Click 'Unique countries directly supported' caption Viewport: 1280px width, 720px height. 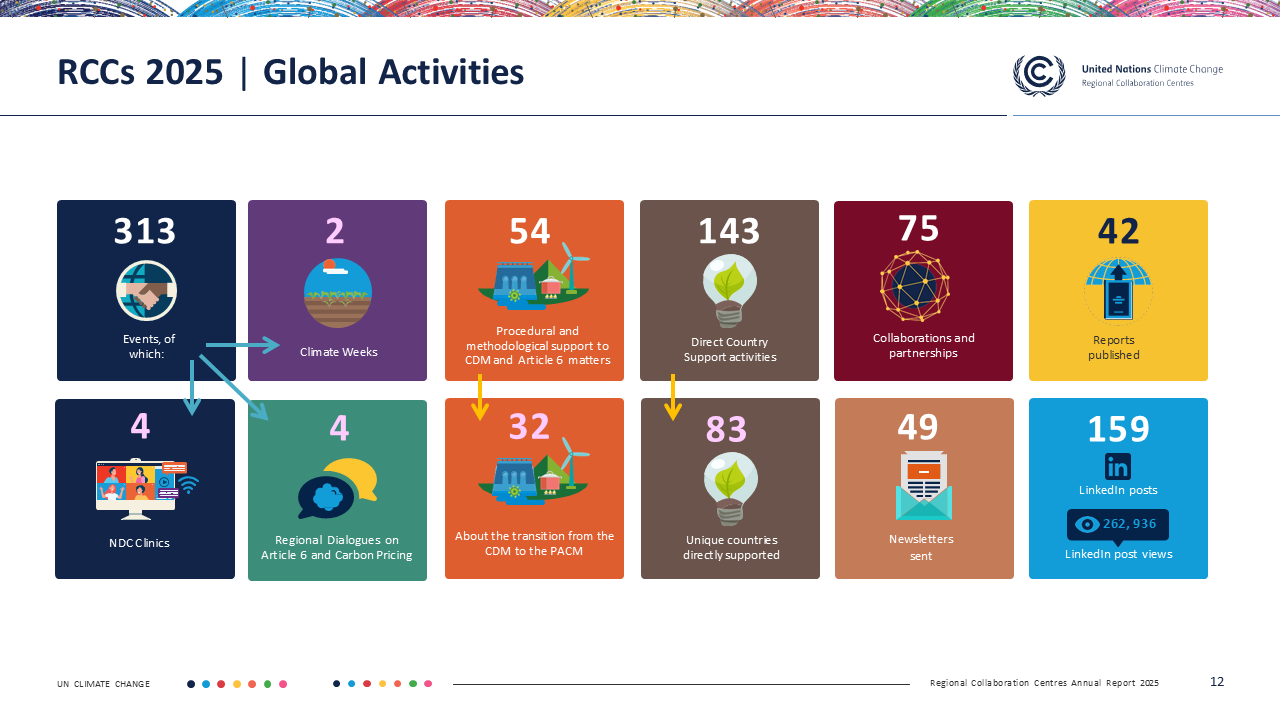point(731,547)
